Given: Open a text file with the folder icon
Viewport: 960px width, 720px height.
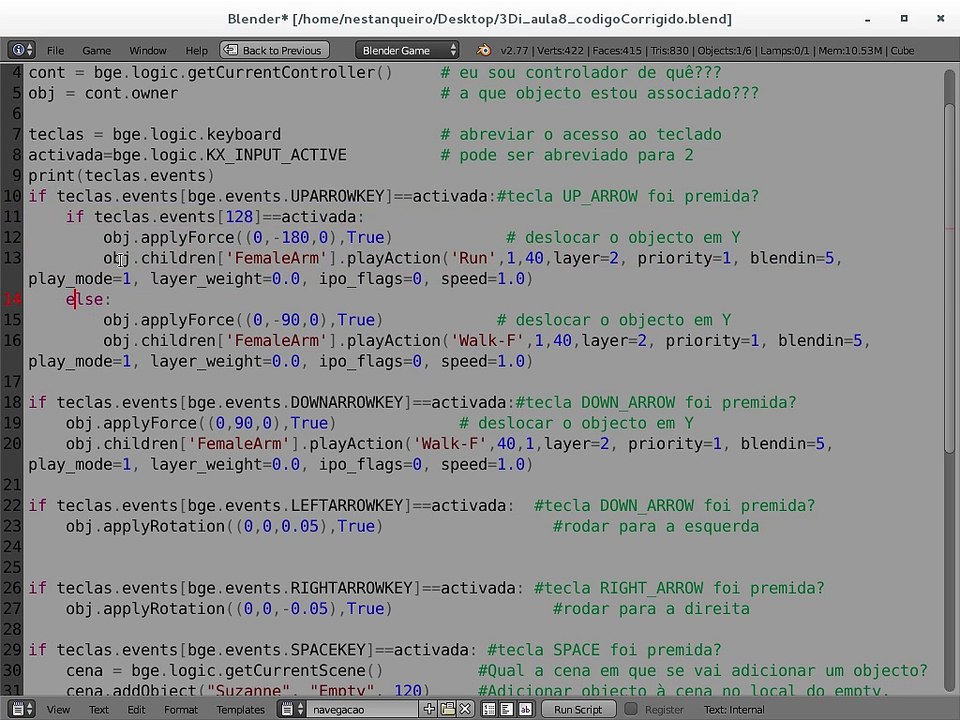Looking at the screenshot, I should 448,709.
